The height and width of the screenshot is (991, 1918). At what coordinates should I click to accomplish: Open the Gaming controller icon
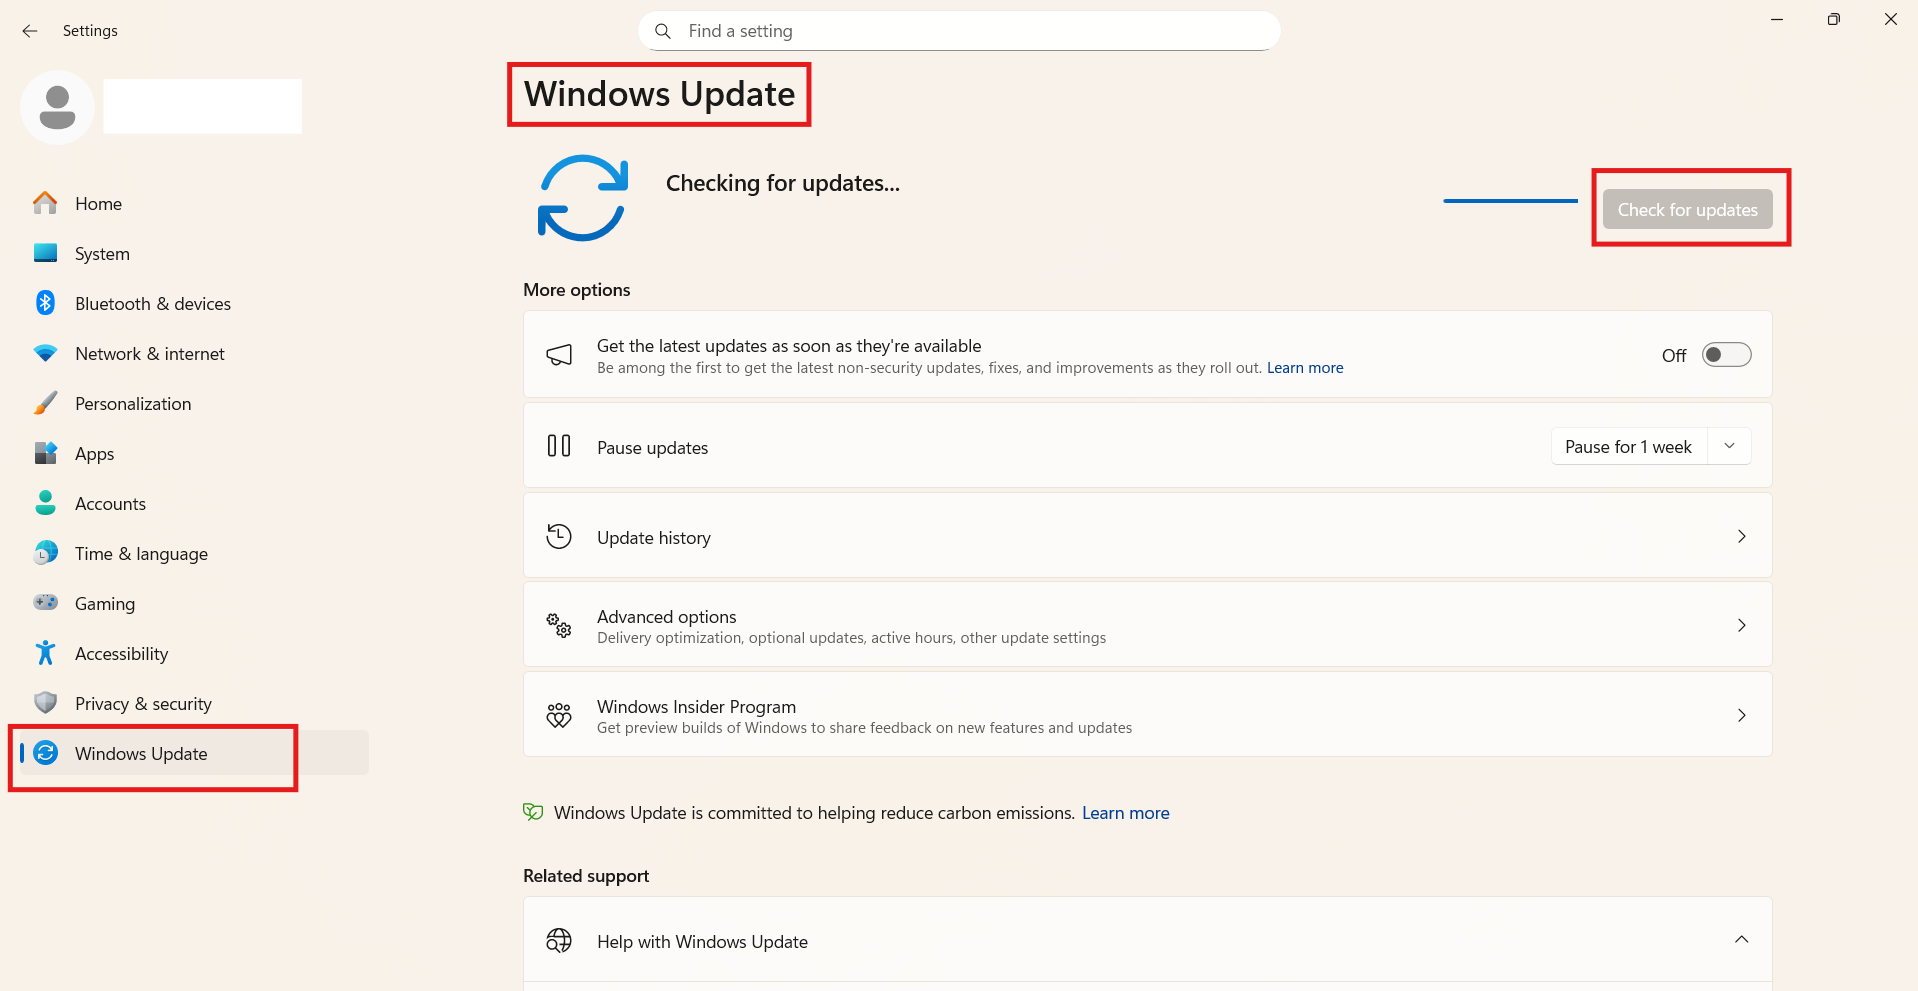click(x=45, y=603)
